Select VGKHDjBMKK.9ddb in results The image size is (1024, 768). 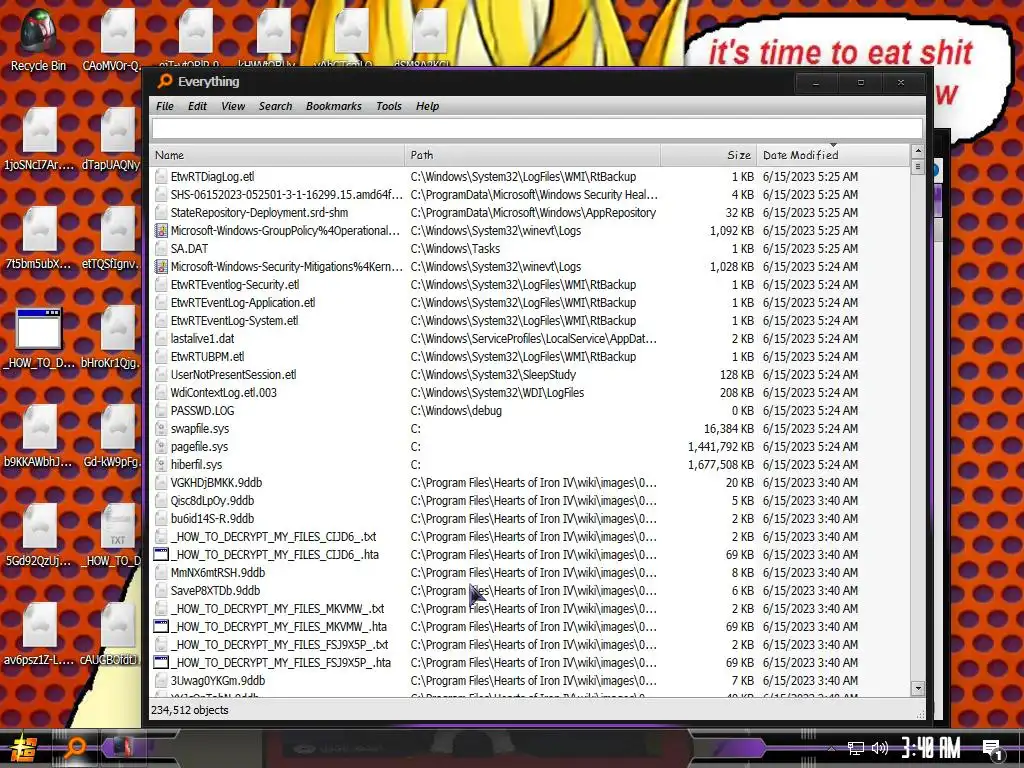(x=529, y=483)
